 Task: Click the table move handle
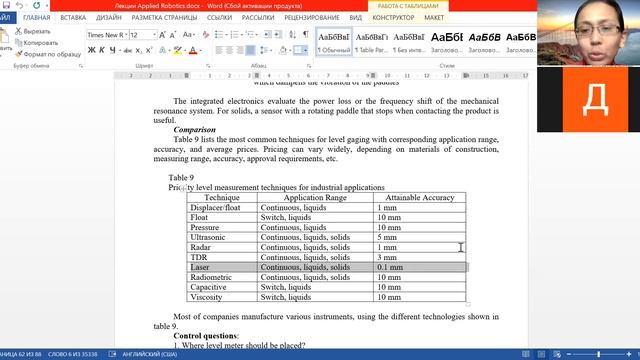click(183, 188)
